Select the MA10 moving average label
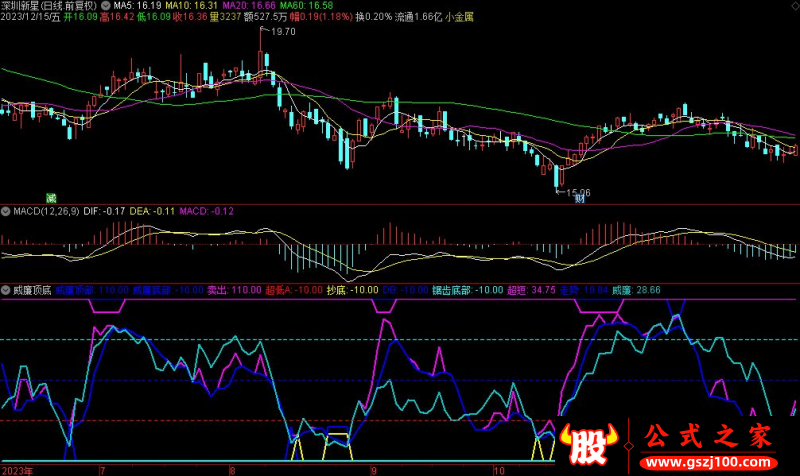Screen dimensions: 800x476 (x=191, y=5)
